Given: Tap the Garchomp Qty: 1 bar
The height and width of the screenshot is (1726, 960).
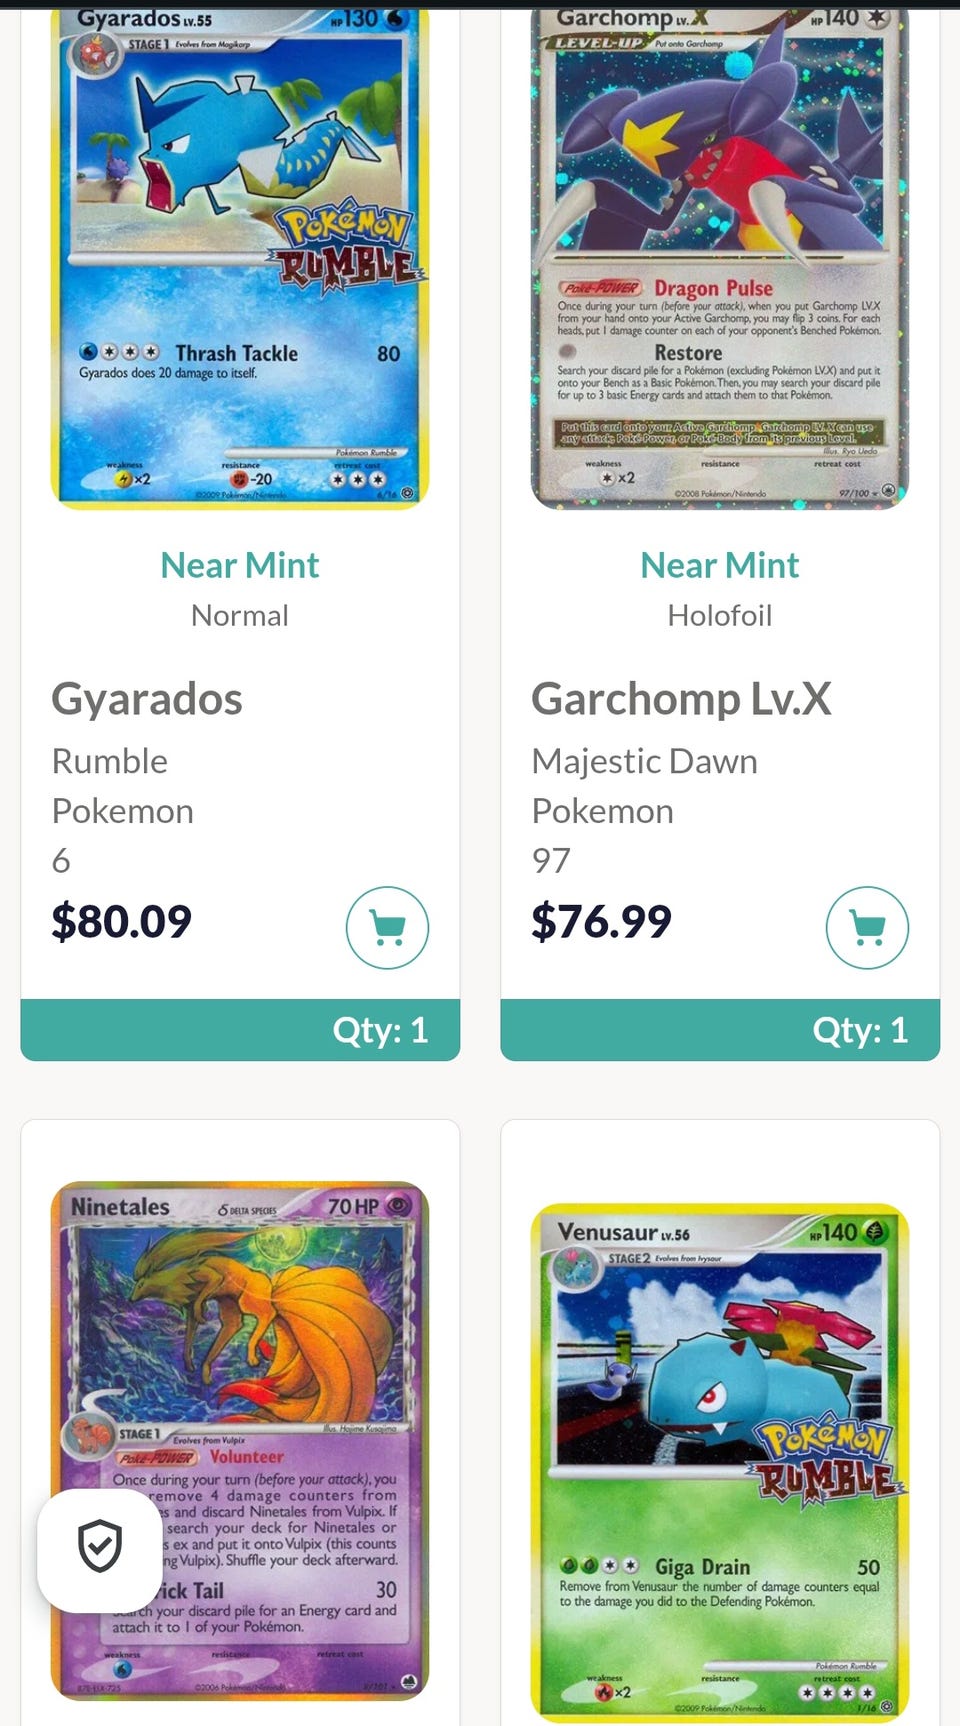Looking at the screenshot, I should click(720, 1030).
